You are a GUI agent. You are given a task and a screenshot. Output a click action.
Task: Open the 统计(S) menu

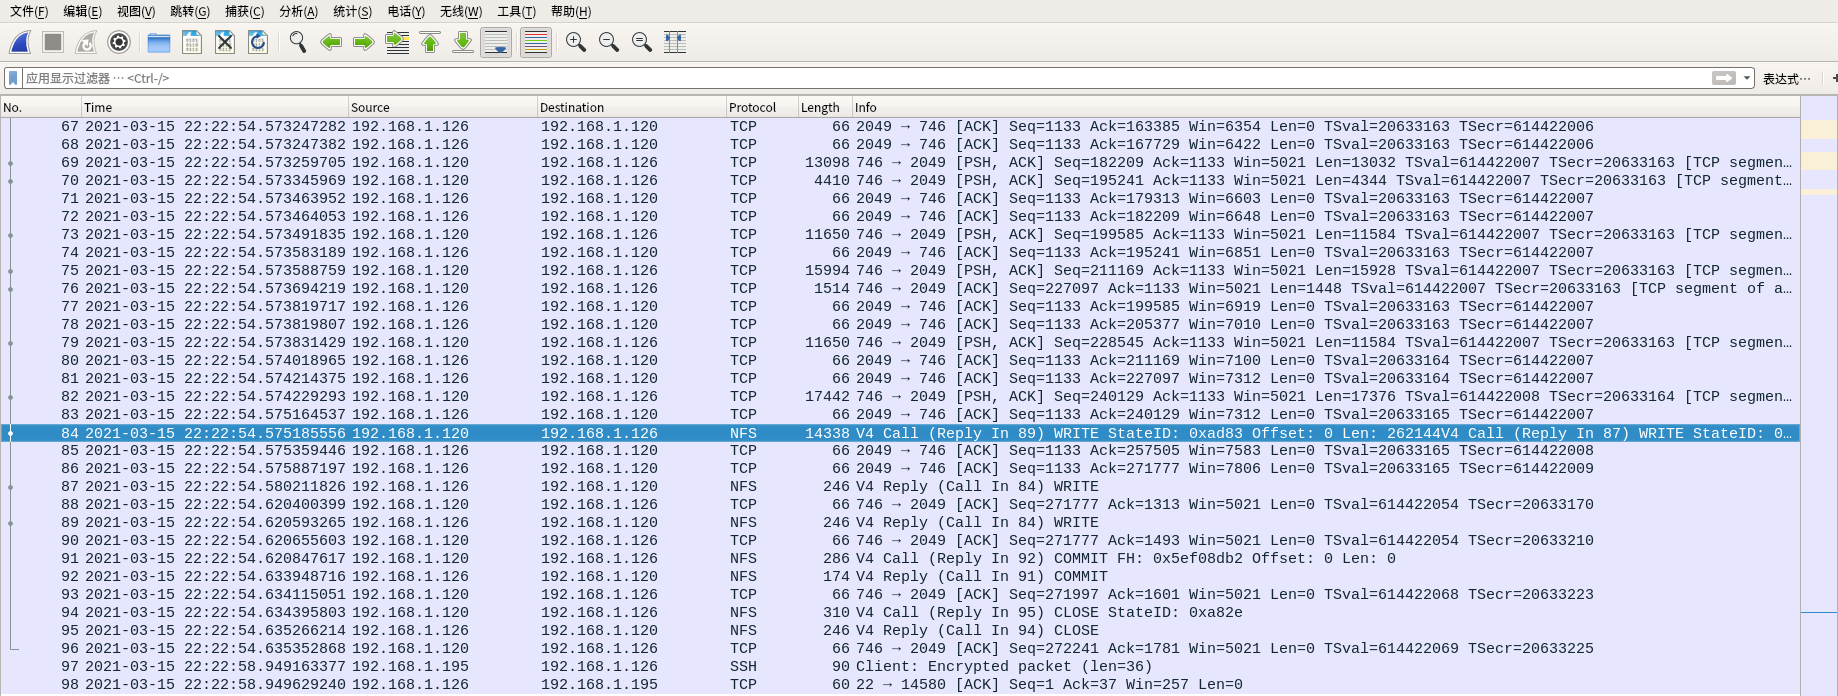[352, 11]
